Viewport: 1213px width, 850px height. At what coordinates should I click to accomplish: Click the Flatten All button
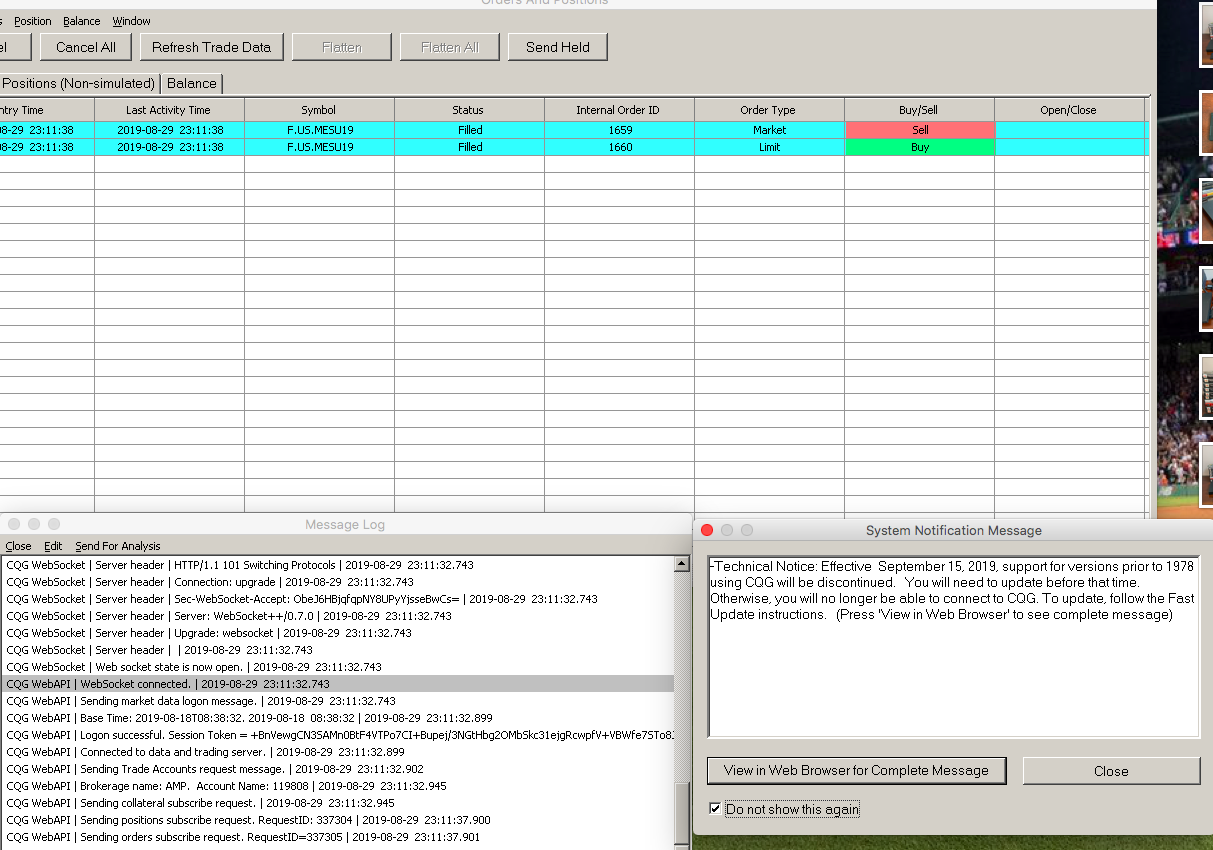(449, 47)
